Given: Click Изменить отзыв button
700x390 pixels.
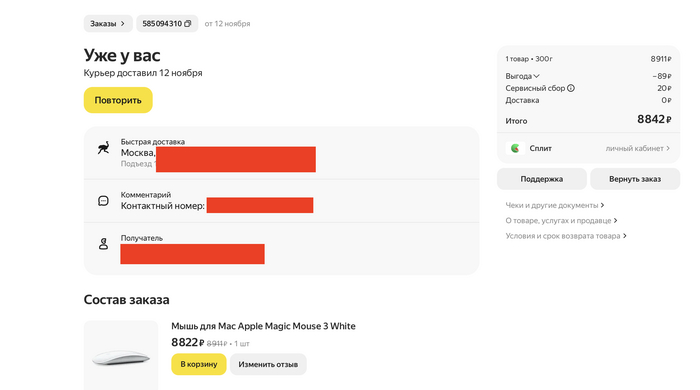Looking at the screenshot, I should [x=268, y=364].
